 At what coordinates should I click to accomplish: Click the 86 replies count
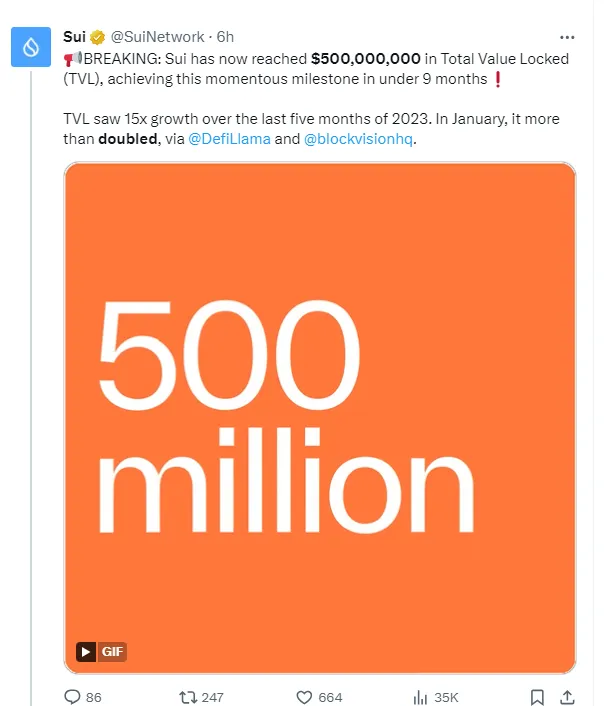tap(95, 697)
